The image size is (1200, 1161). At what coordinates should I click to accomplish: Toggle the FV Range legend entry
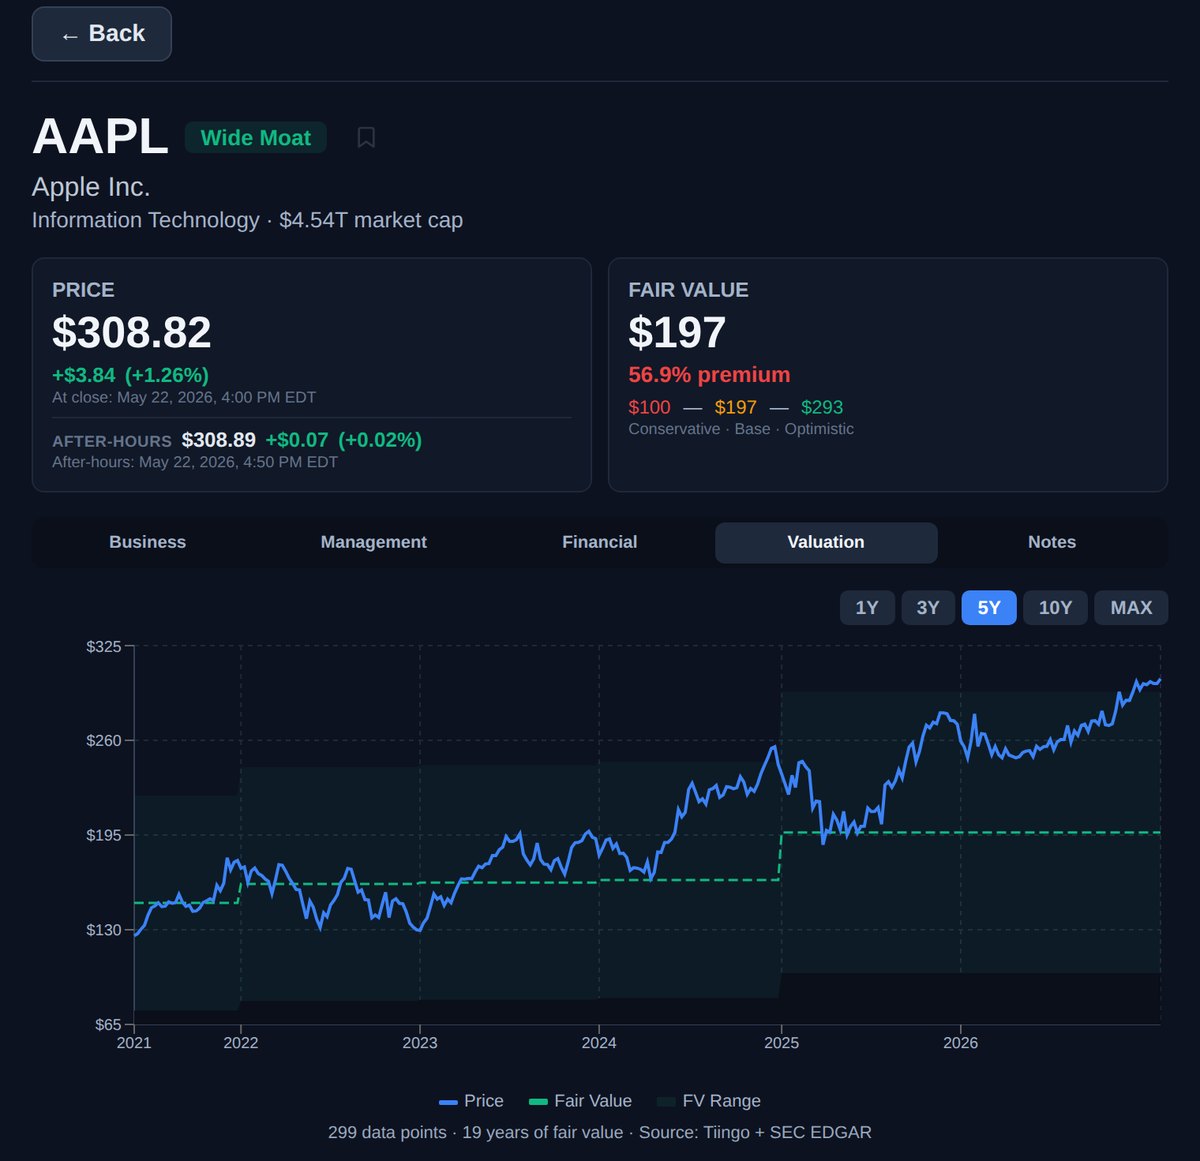tap(709, 1101)
